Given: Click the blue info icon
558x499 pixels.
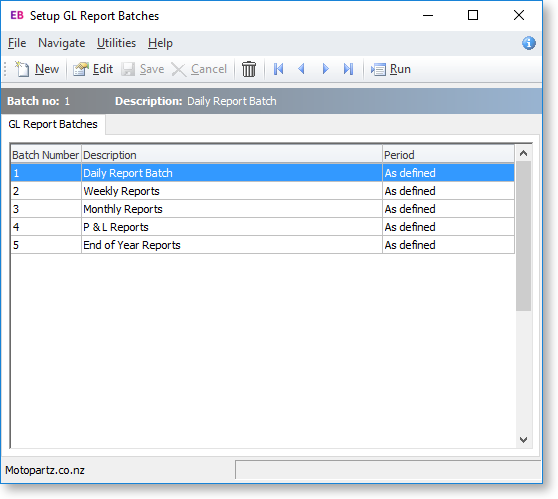Looking at the screenshot, I should click(x=529, y=43).
